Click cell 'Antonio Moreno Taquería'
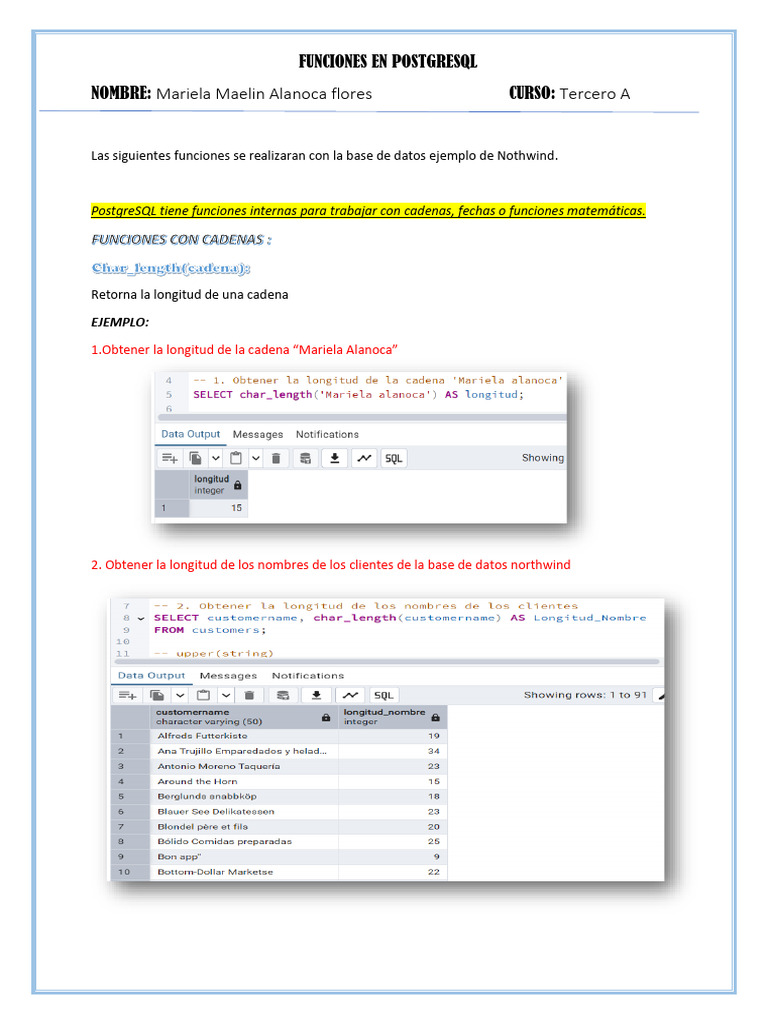The width and height of the screenshot is (768, 1024). [x=244, y=767]
